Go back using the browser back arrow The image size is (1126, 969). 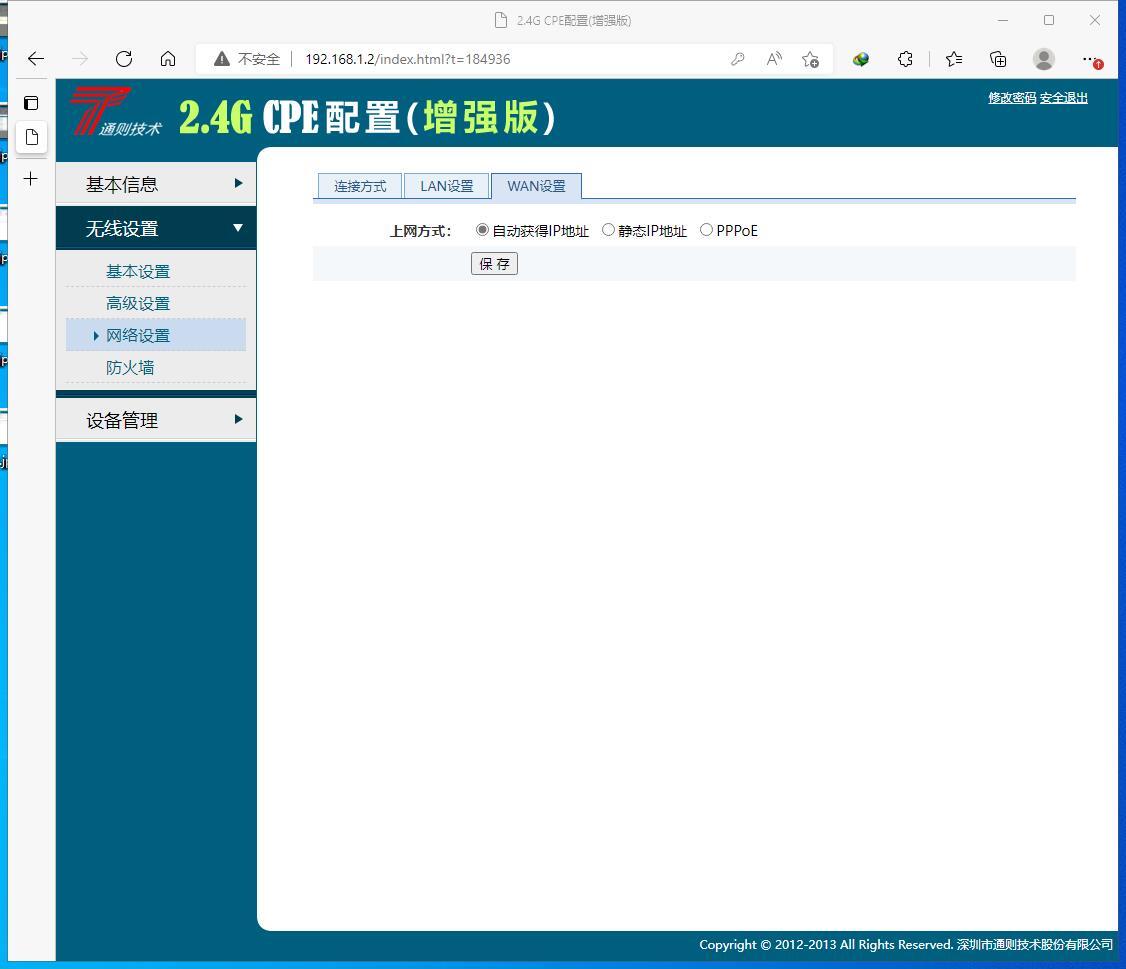35,59
